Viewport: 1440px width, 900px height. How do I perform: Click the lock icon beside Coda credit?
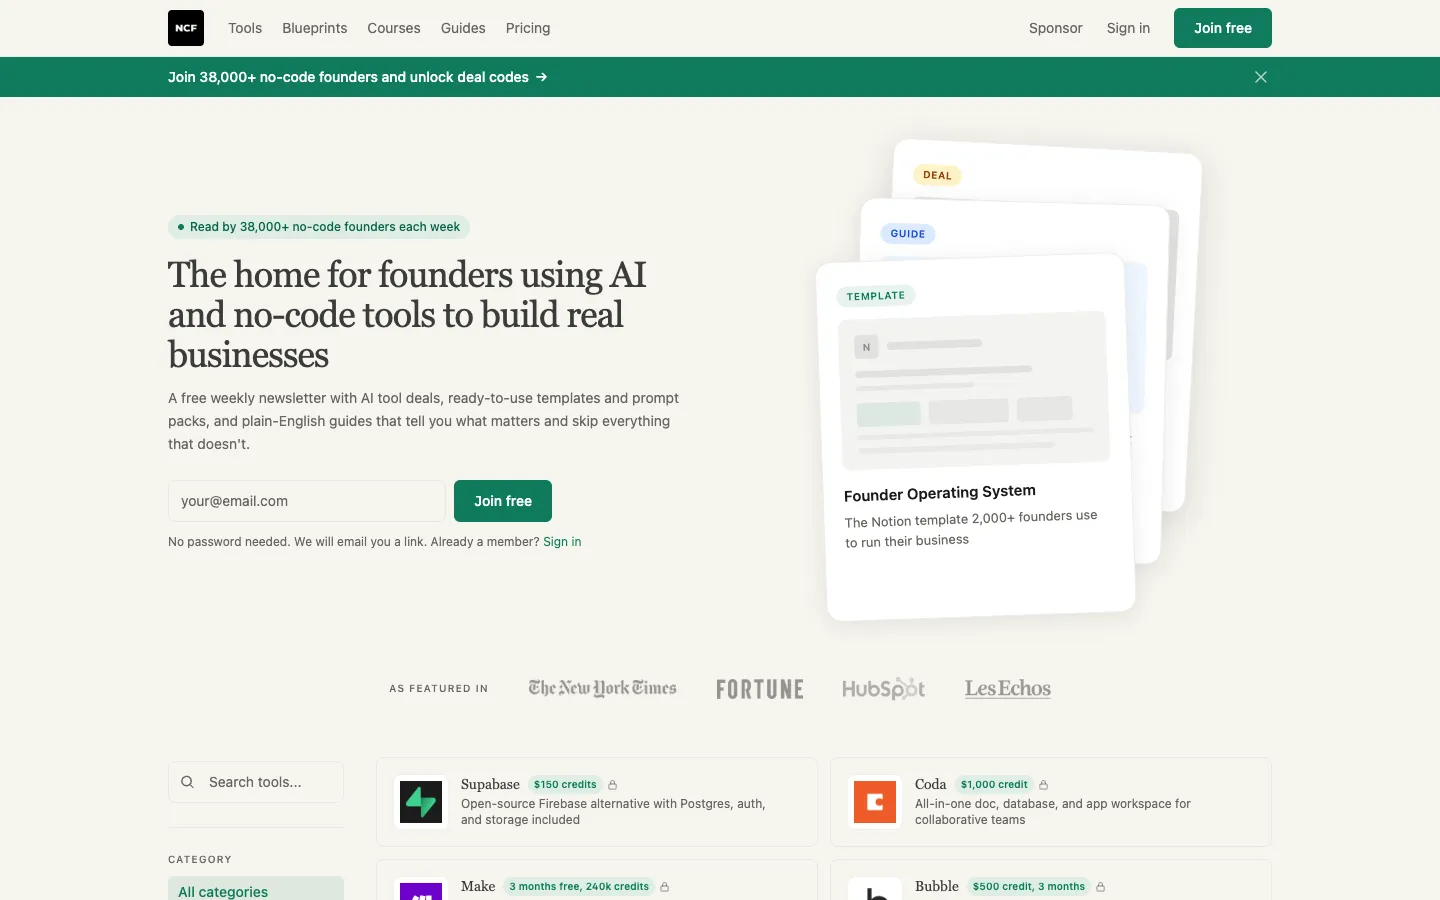click(1044, 785)
